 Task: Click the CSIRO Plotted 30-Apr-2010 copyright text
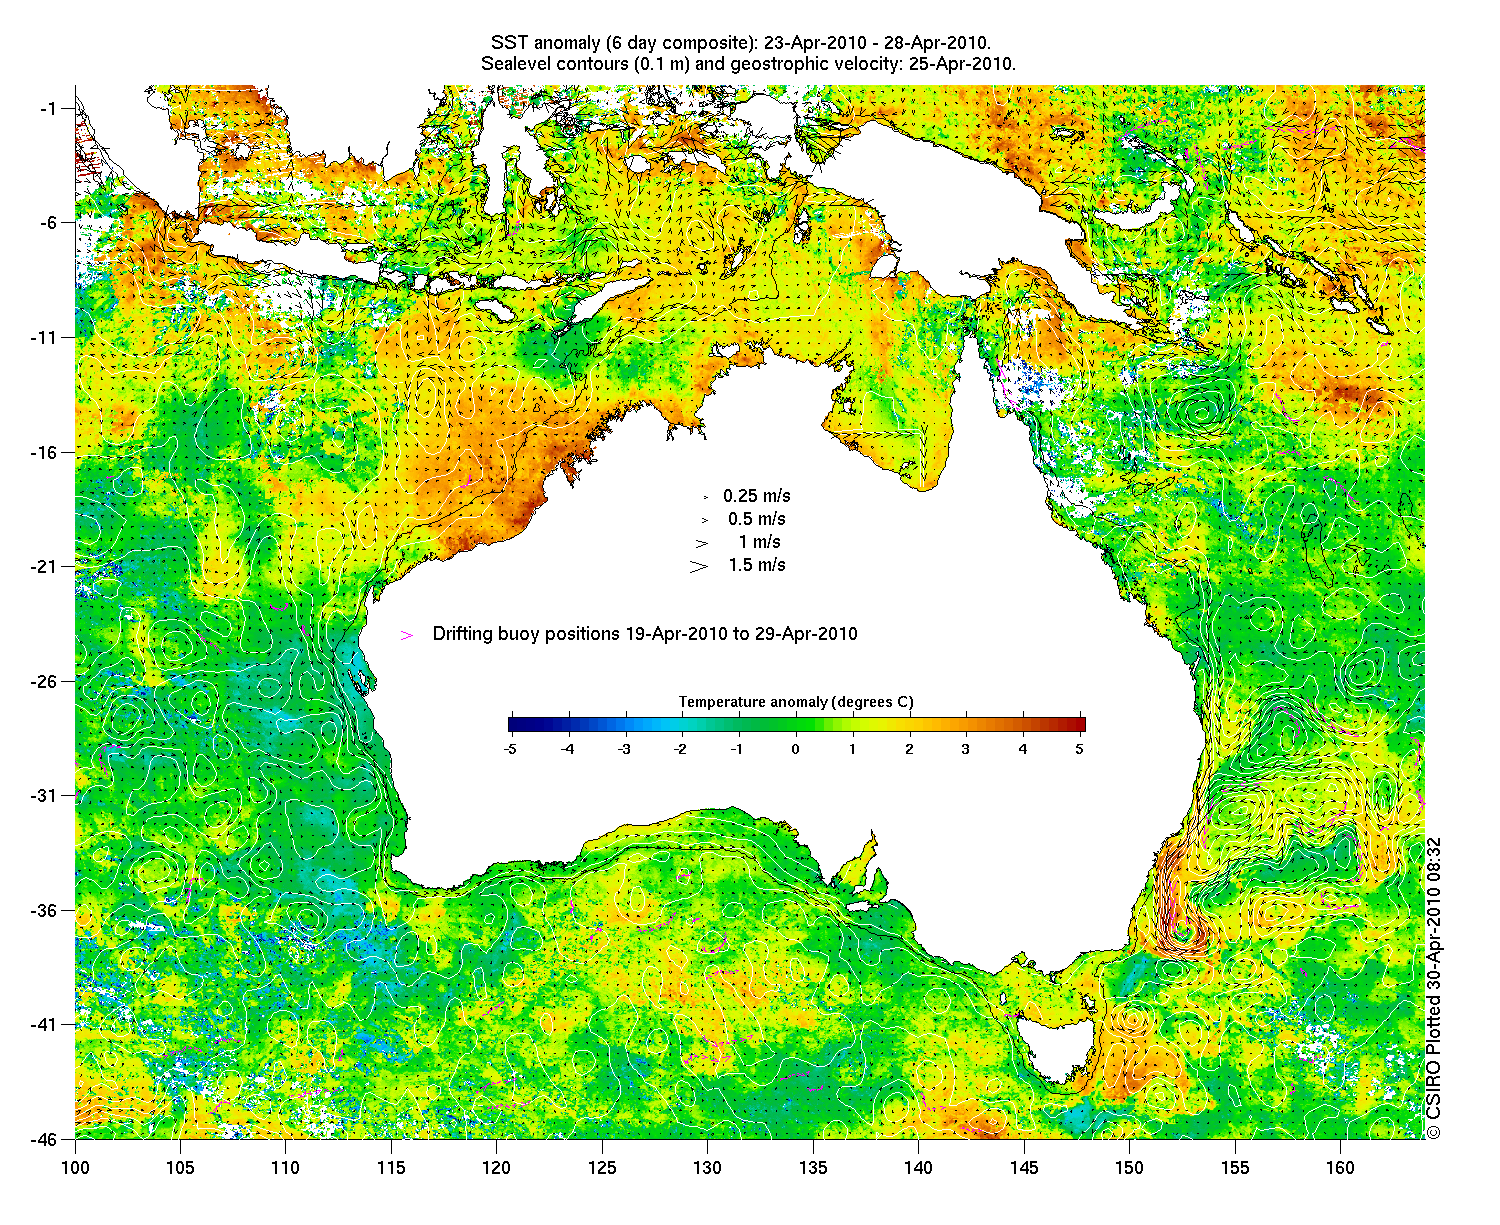[1434, 987]
